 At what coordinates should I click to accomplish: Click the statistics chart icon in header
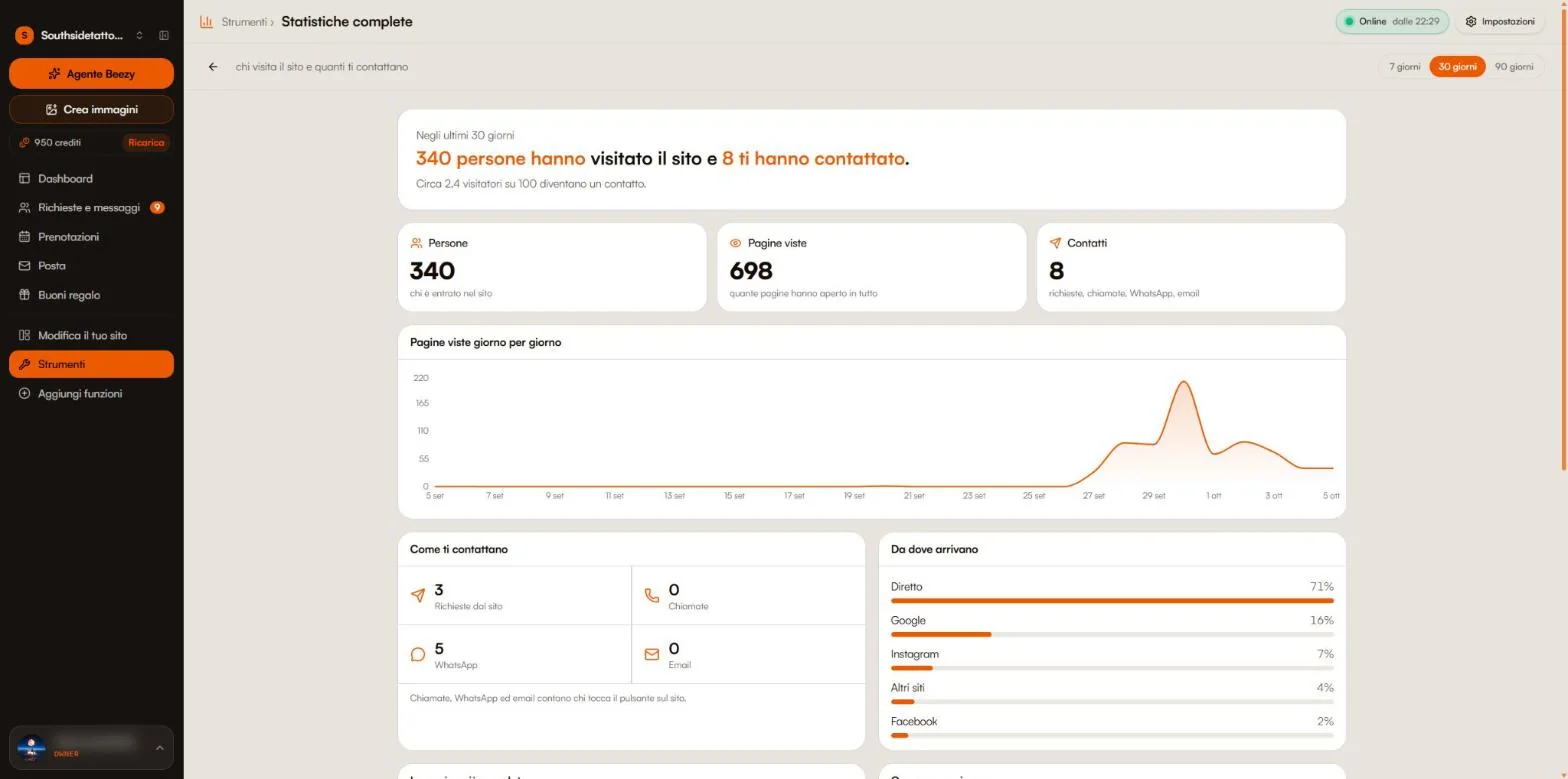tap(206, 22)
